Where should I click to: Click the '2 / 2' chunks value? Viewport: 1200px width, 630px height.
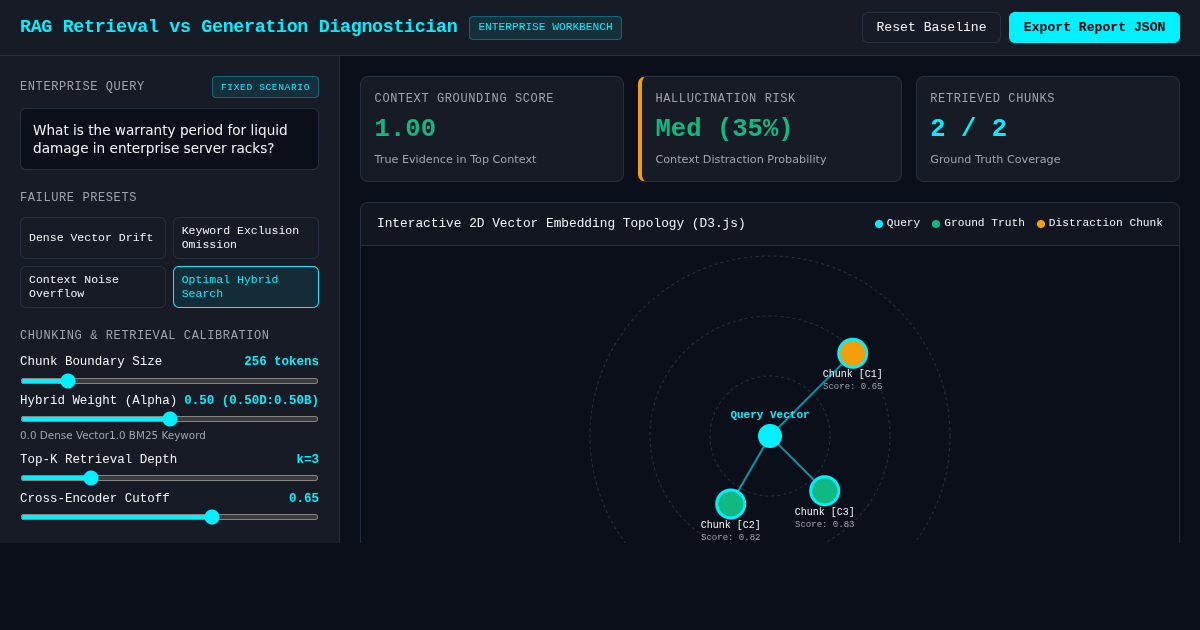pos(968,129)
